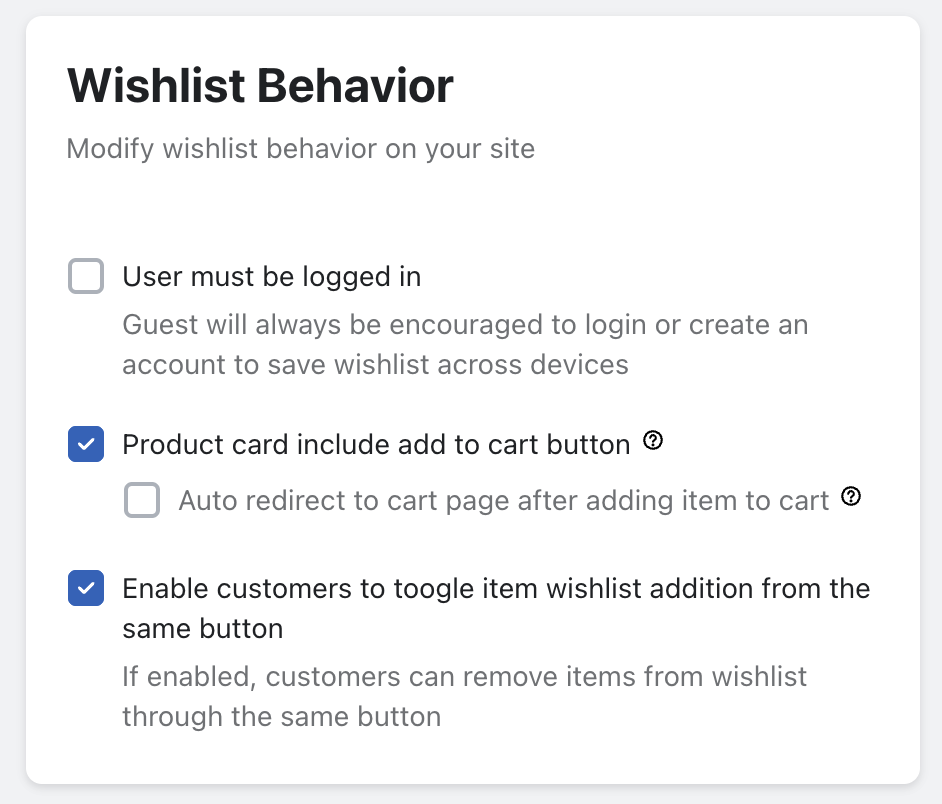
Task: Click the word "Guest" in the login description
Action: coord(156,325)
